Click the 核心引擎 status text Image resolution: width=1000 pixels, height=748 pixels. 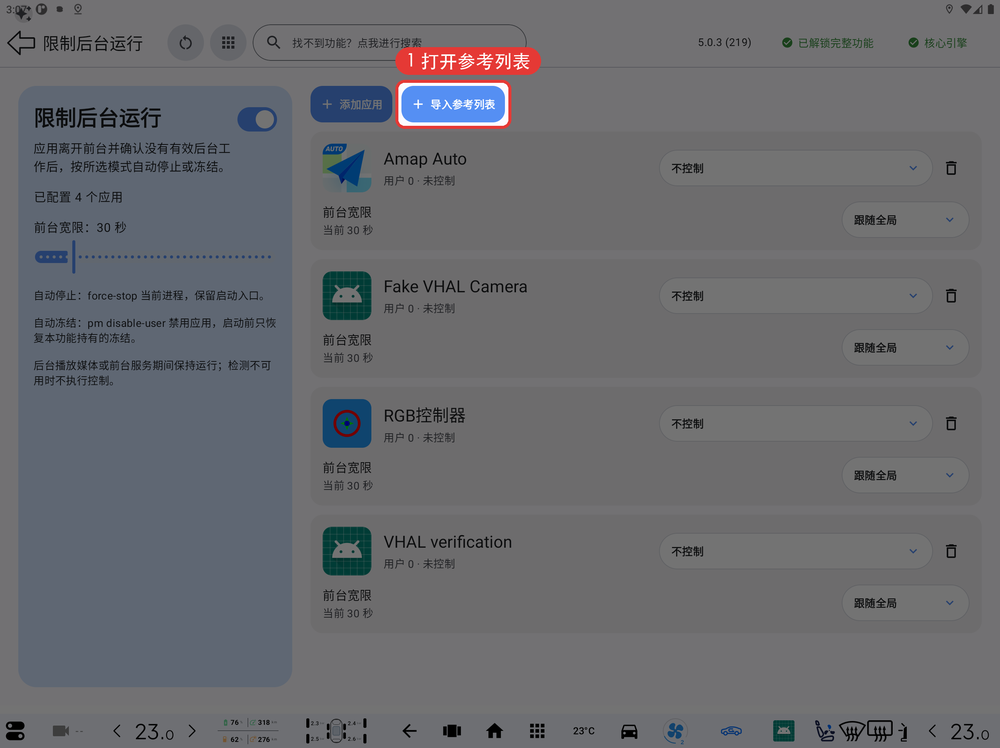[945, 43]
